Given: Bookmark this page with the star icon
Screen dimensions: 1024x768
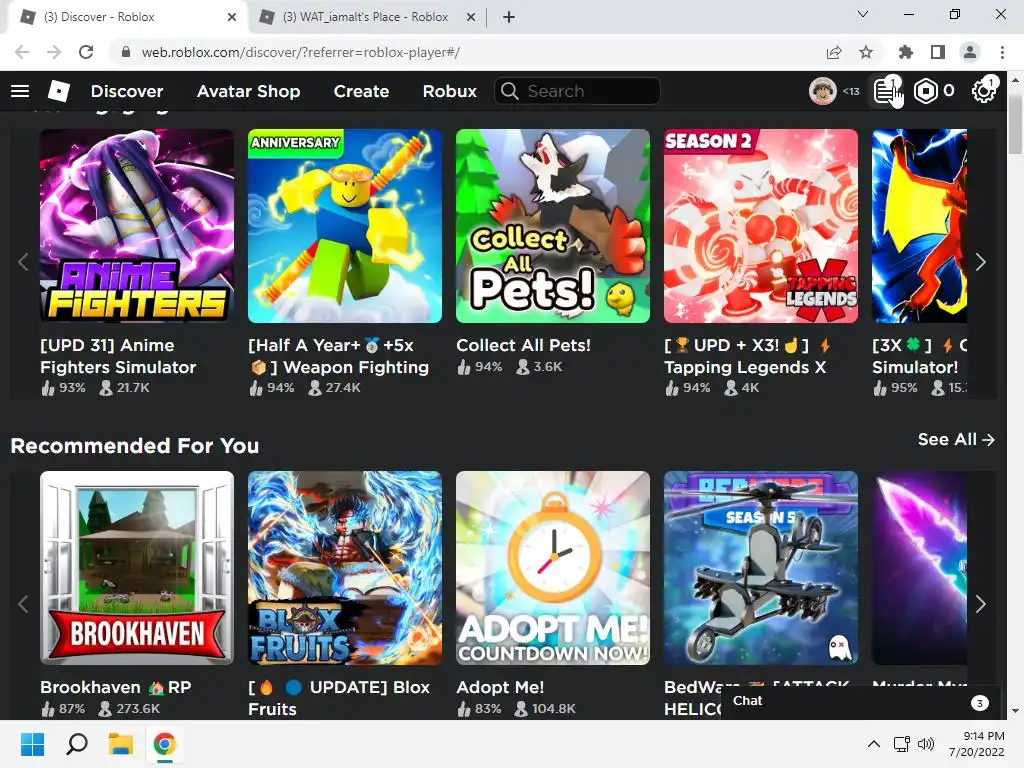Looking at the screenshot, I should pos(866,52).
